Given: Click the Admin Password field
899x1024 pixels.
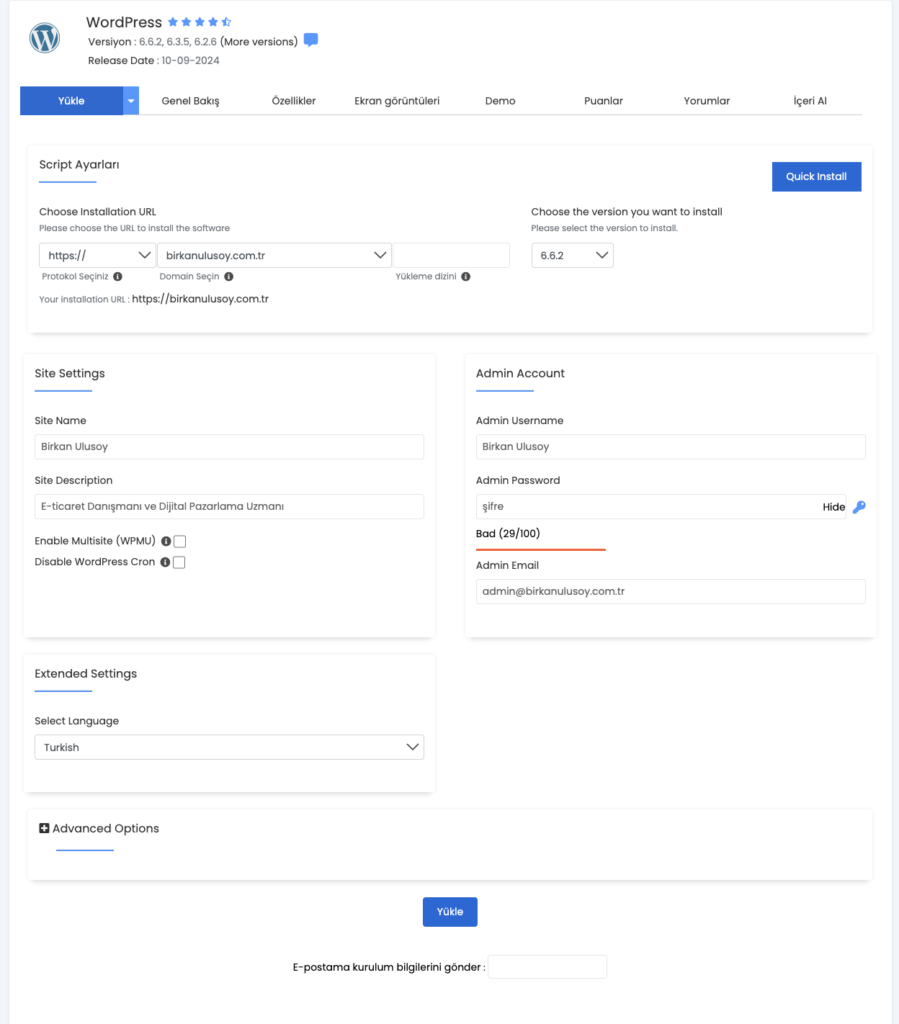Looking at the screenshot, I should [x=661, y=506].
